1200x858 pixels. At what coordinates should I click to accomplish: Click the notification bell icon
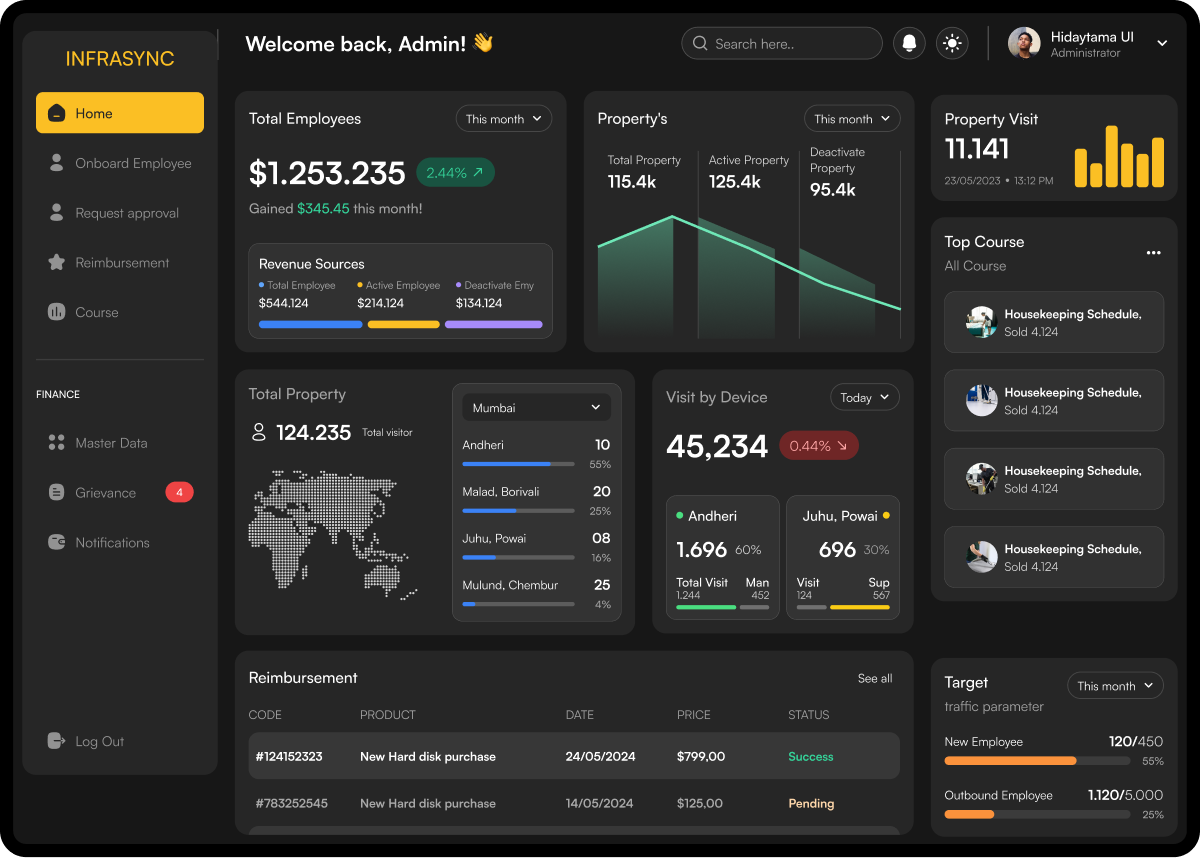[x=909, y=43]
